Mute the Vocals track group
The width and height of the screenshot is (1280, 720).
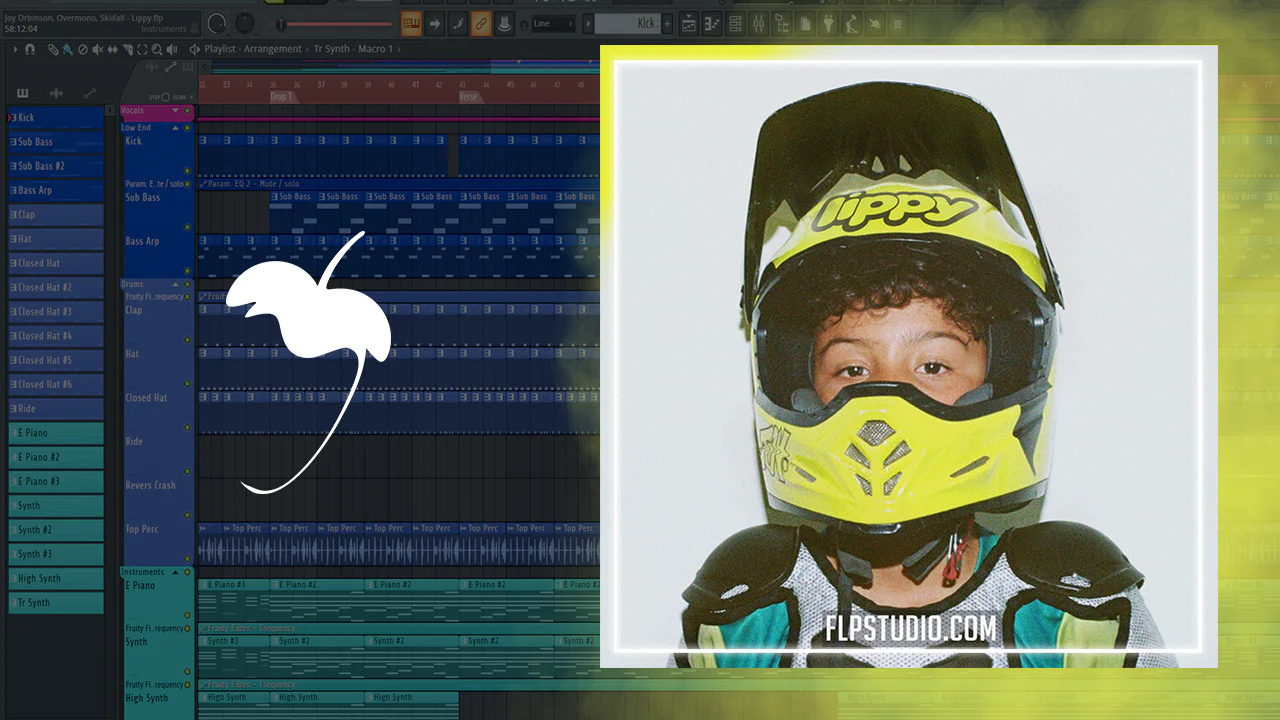(187, 111)
